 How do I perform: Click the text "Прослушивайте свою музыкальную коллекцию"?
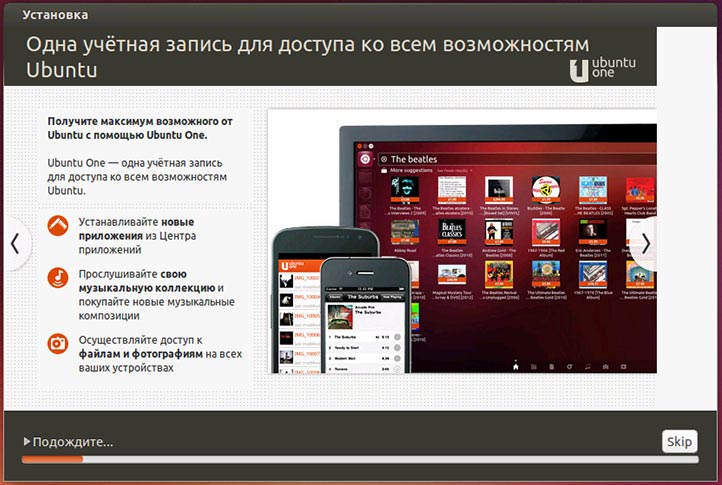[157, 295]
